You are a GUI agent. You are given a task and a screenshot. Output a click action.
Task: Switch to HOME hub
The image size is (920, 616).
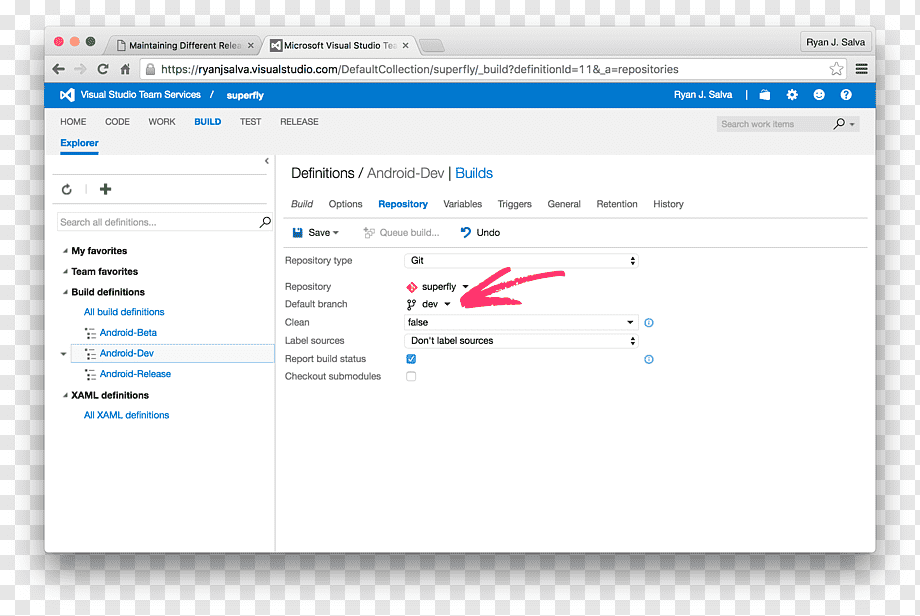tap(73, 121)
